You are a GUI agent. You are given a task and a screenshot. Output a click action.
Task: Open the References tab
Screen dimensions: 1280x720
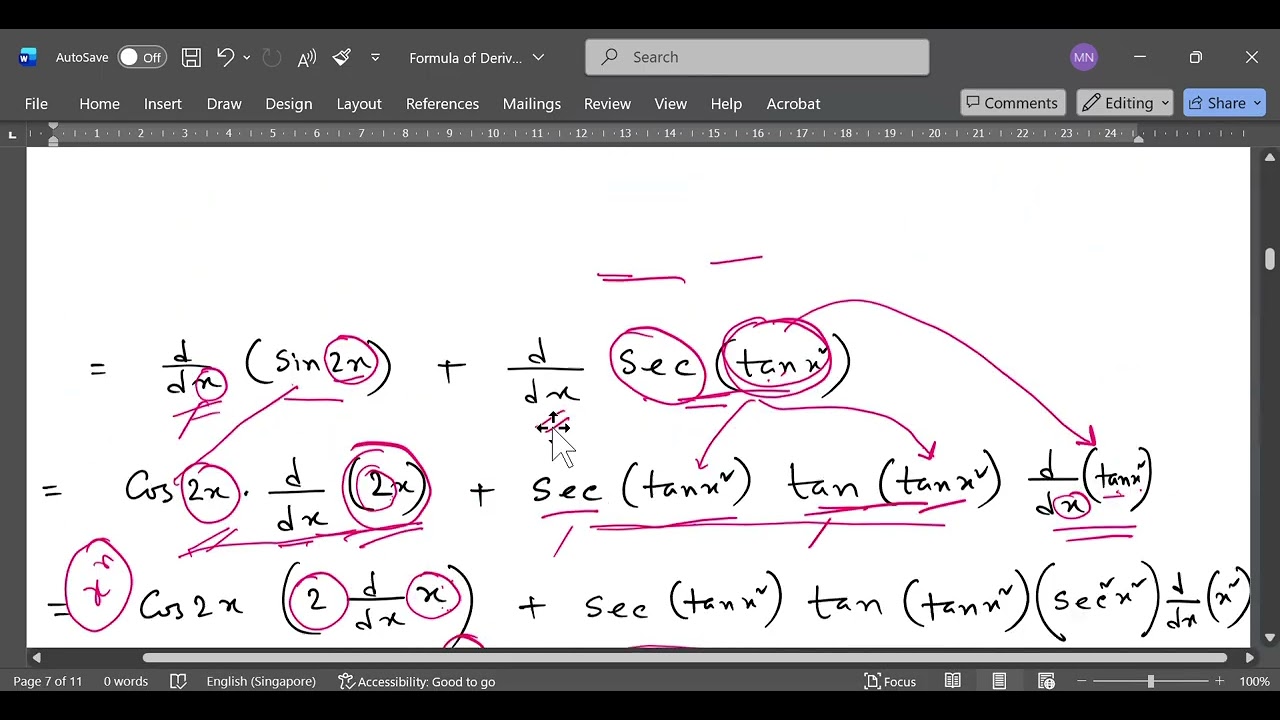tap(442, 103)
